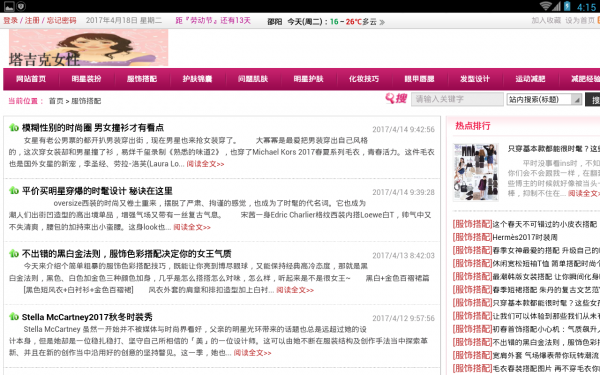
Task: Open 让我们可以体验到那些 ranking link
Action: pos(546,316)
